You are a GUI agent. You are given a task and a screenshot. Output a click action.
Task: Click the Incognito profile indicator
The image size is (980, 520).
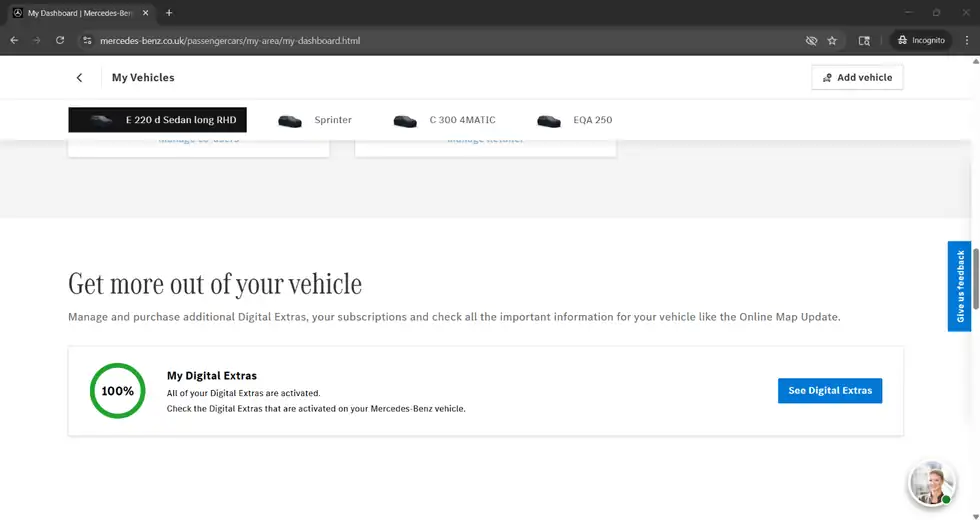[x=921, y=40]
